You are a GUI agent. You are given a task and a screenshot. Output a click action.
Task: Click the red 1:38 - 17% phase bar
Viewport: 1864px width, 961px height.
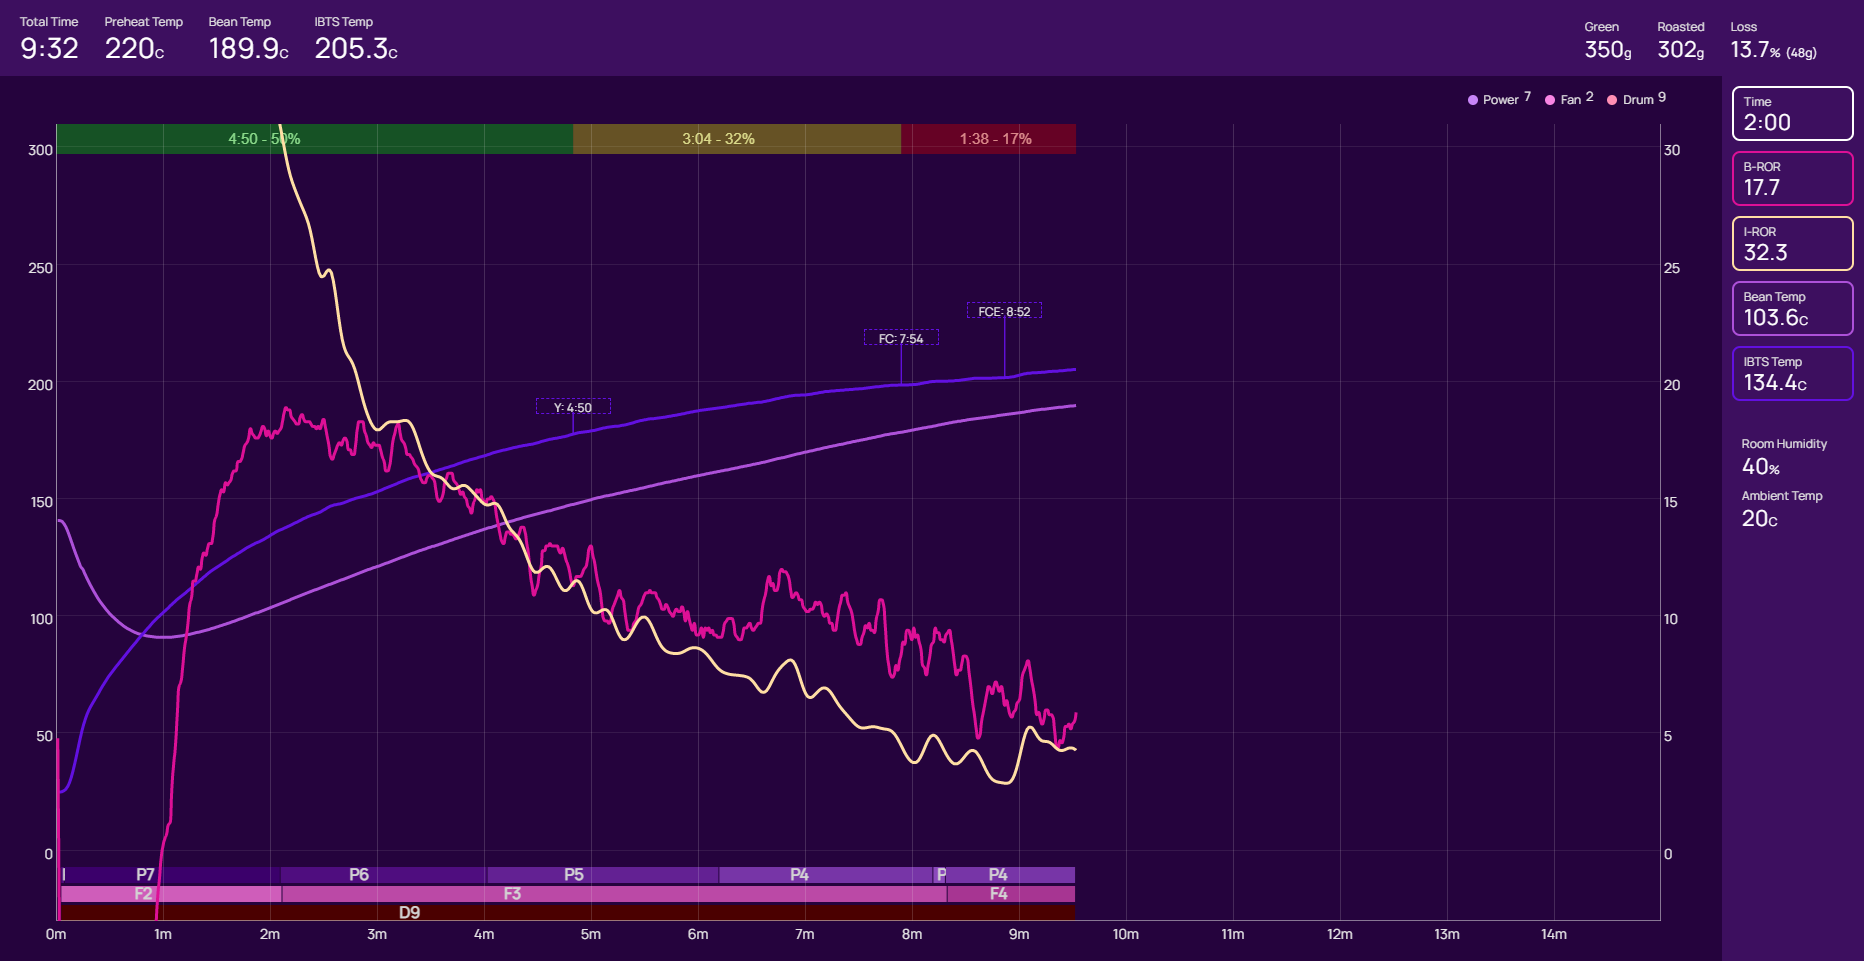coord(988,139)
